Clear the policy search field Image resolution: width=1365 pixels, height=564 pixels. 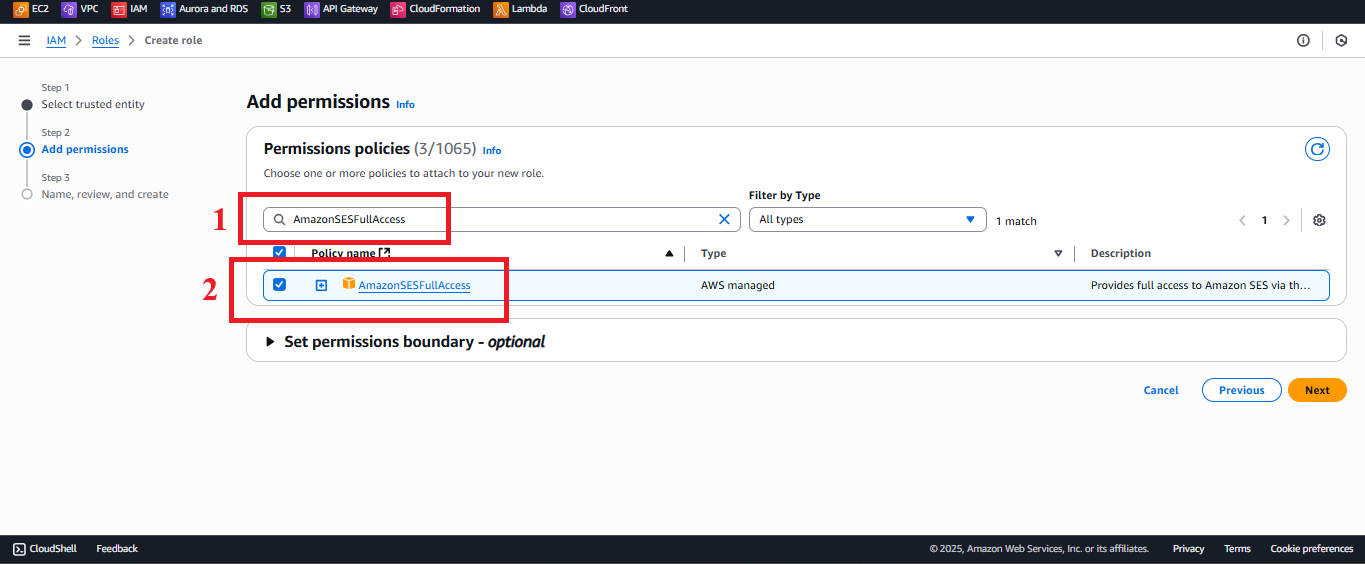click(725, 219)
